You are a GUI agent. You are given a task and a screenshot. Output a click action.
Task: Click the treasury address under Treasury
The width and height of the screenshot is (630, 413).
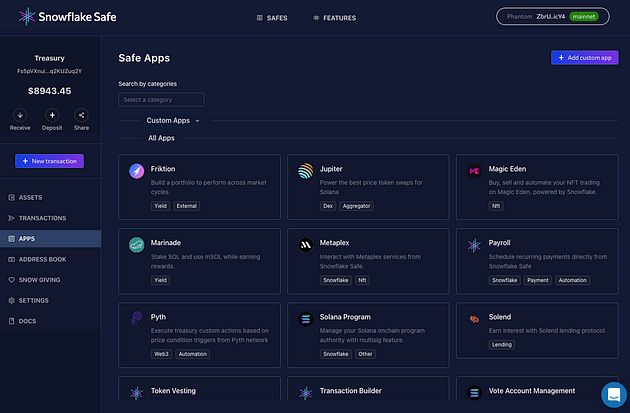pyautogui.click(x=49, y=71)
